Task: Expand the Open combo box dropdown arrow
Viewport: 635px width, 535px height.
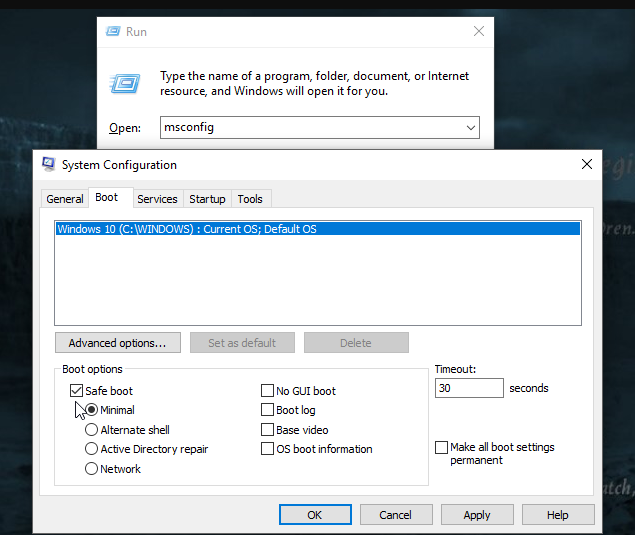Action: click(x=471, y=128)
